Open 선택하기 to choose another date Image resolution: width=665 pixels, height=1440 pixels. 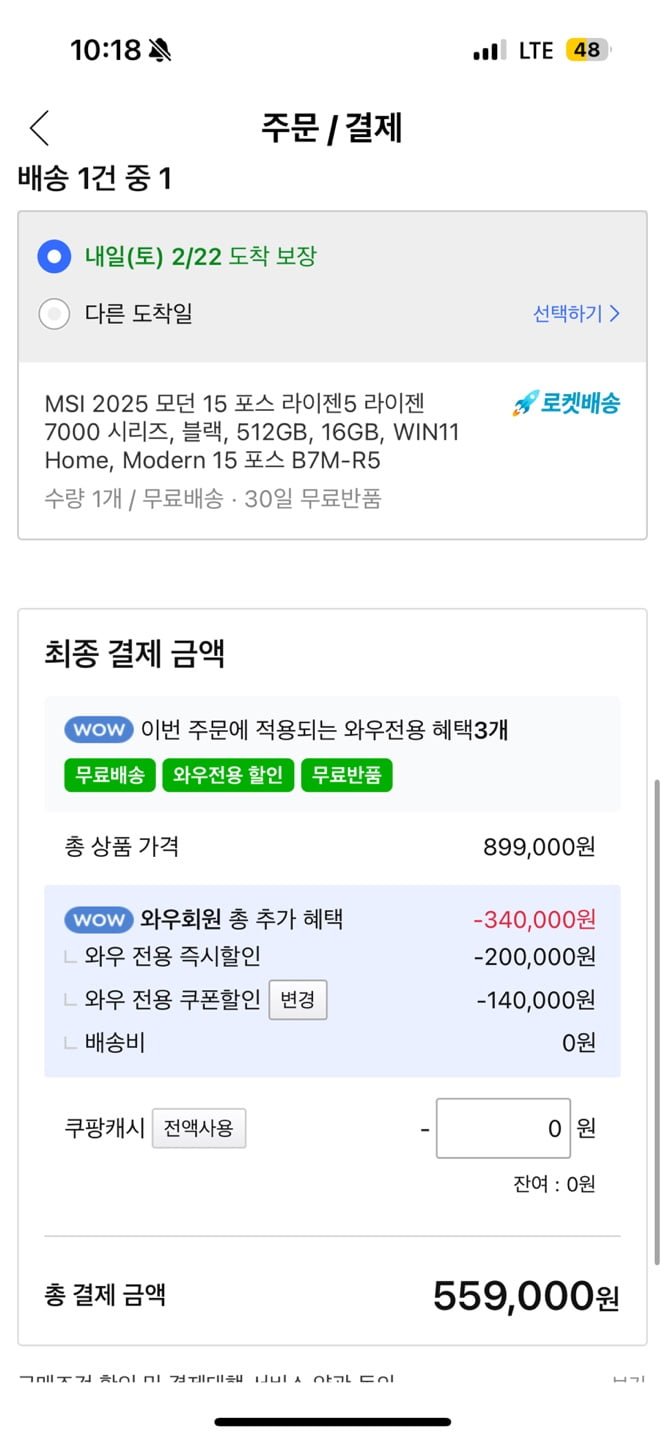point(576,314)
